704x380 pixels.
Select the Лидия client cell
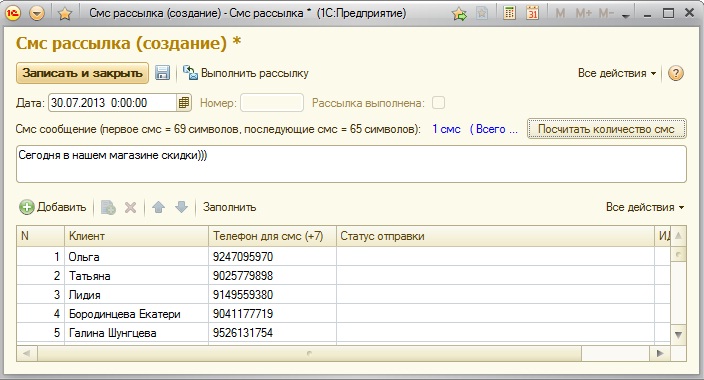(x=136, y=295)
